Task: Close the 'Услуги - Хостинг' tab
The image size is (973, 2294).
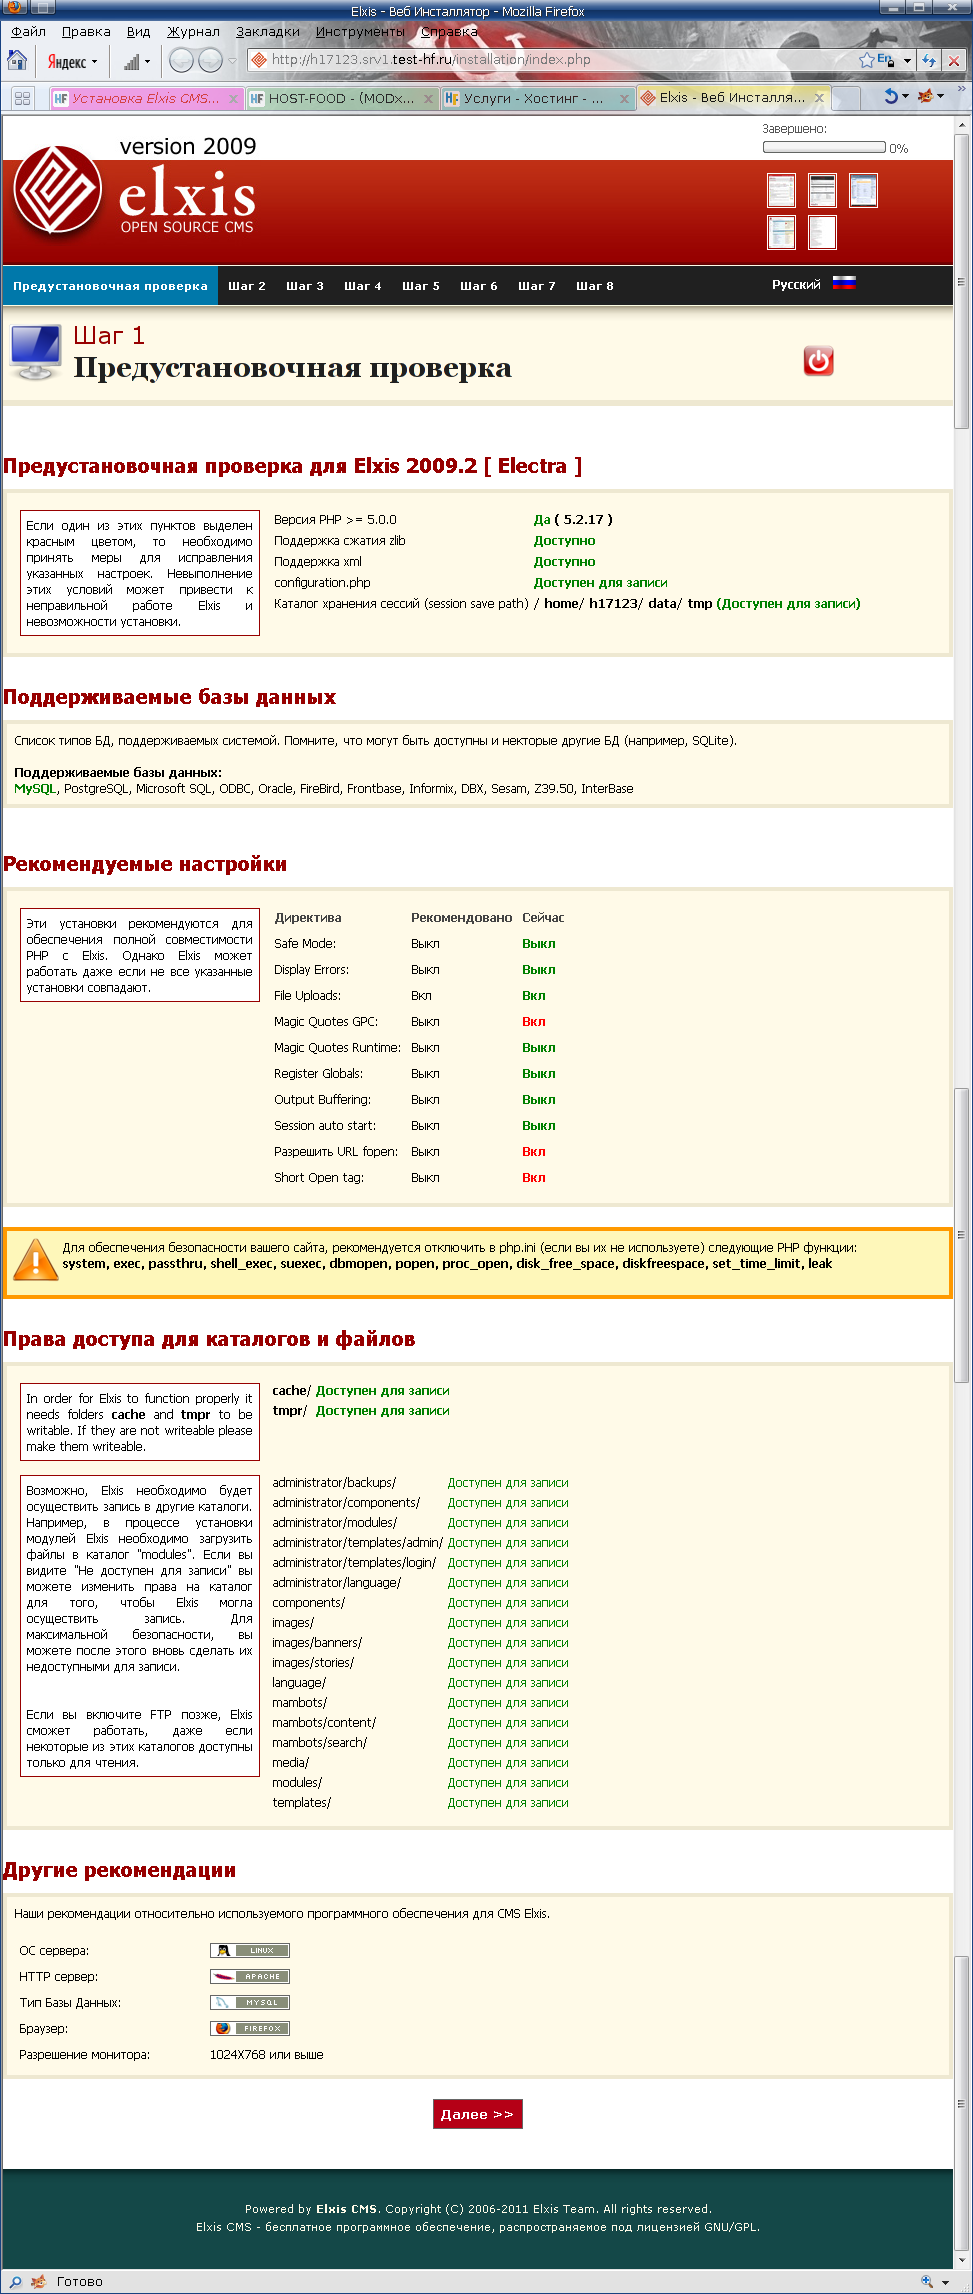Action: (624, 98)
